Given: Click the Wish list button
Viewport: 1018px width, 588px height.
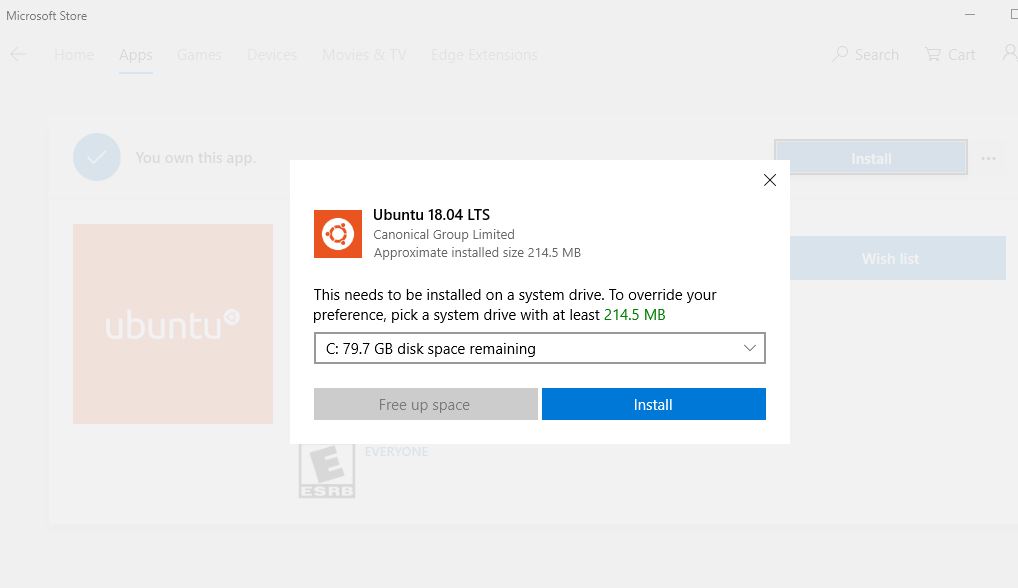Looking at the screenshot, I should coord(898,258).
